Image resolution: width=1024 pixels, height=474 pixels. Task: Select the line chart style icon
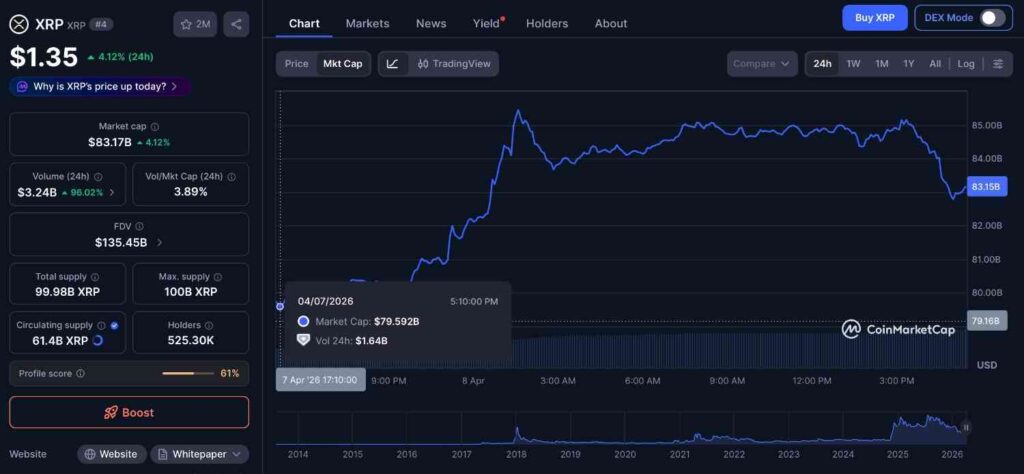pos(392,64)
